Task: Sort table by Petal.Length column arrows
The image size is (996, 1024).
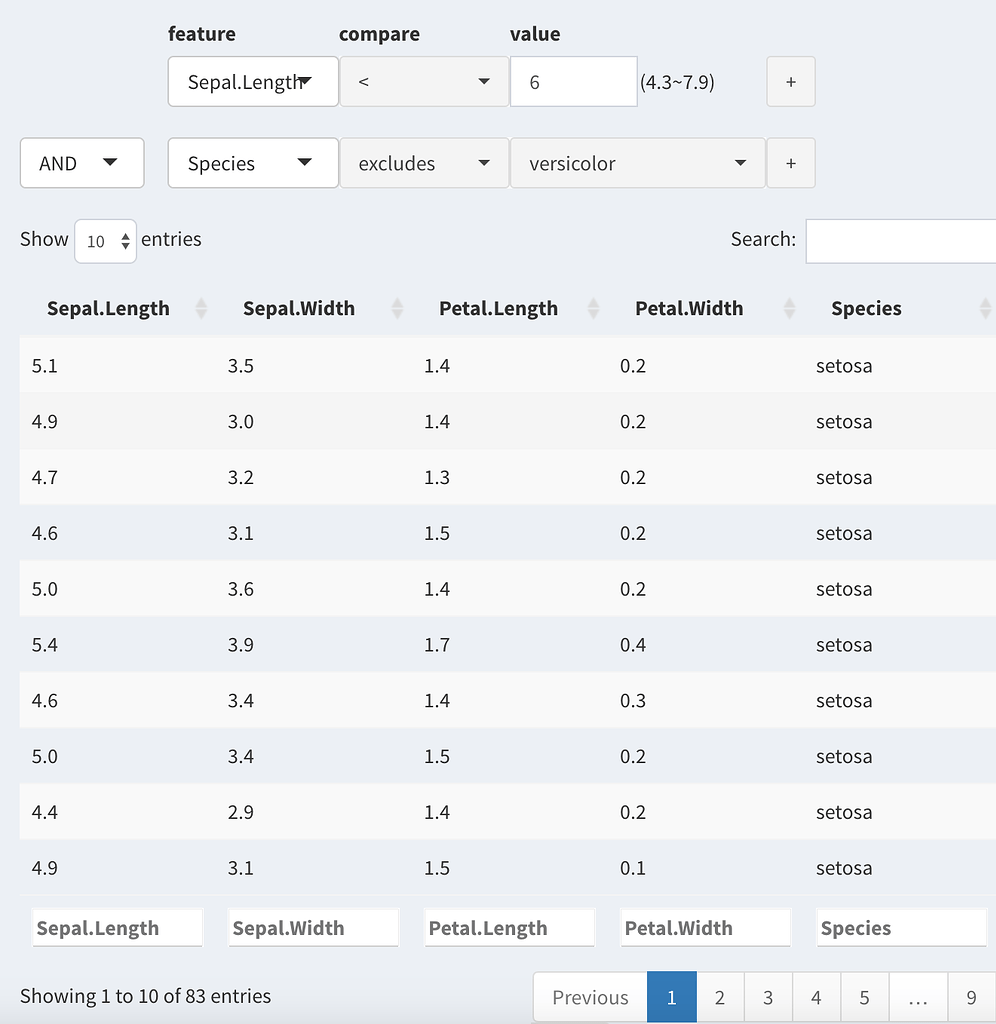Action: click(x=593, y=308)
